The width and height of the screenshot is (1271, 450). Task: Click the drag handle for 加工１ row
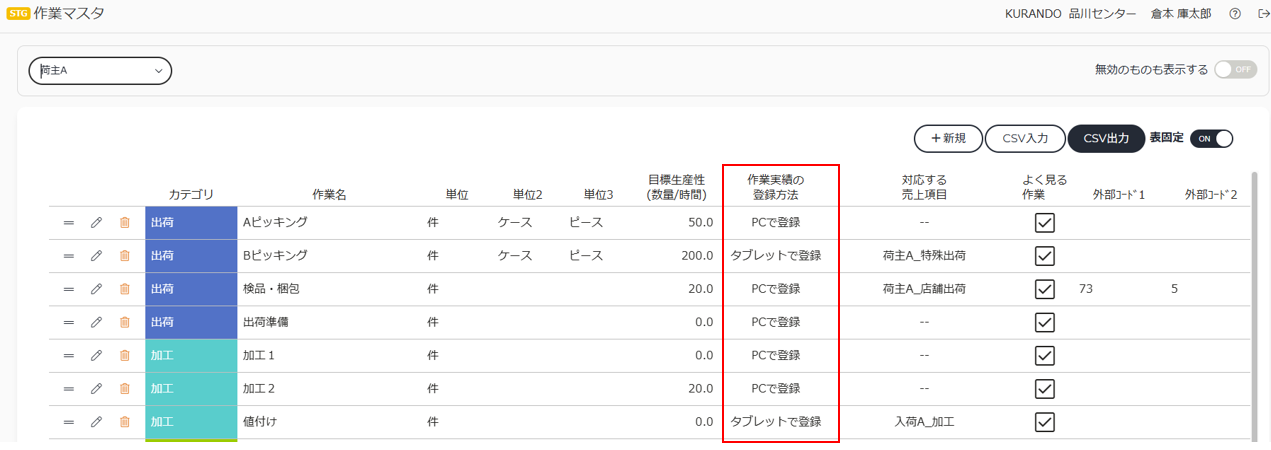(69, 355)
